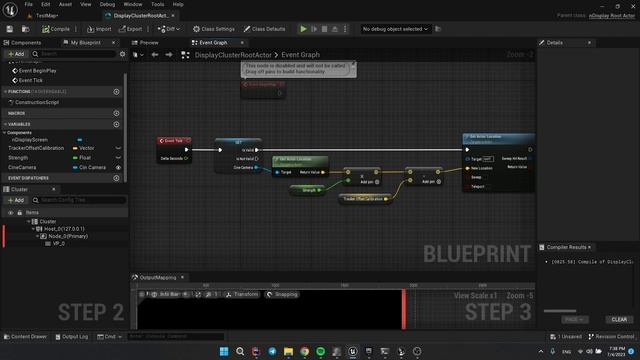Toggle lock icon in Cluster header
This screenshot has width=640, height=360.
[20, 213]
